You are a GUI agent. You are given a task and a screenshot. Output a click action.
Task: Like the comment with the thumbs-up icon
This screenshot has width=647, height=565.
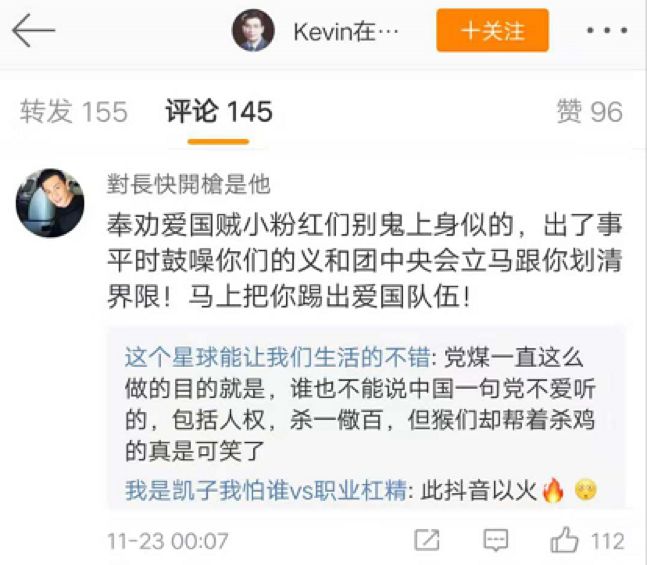click(564, 540)
